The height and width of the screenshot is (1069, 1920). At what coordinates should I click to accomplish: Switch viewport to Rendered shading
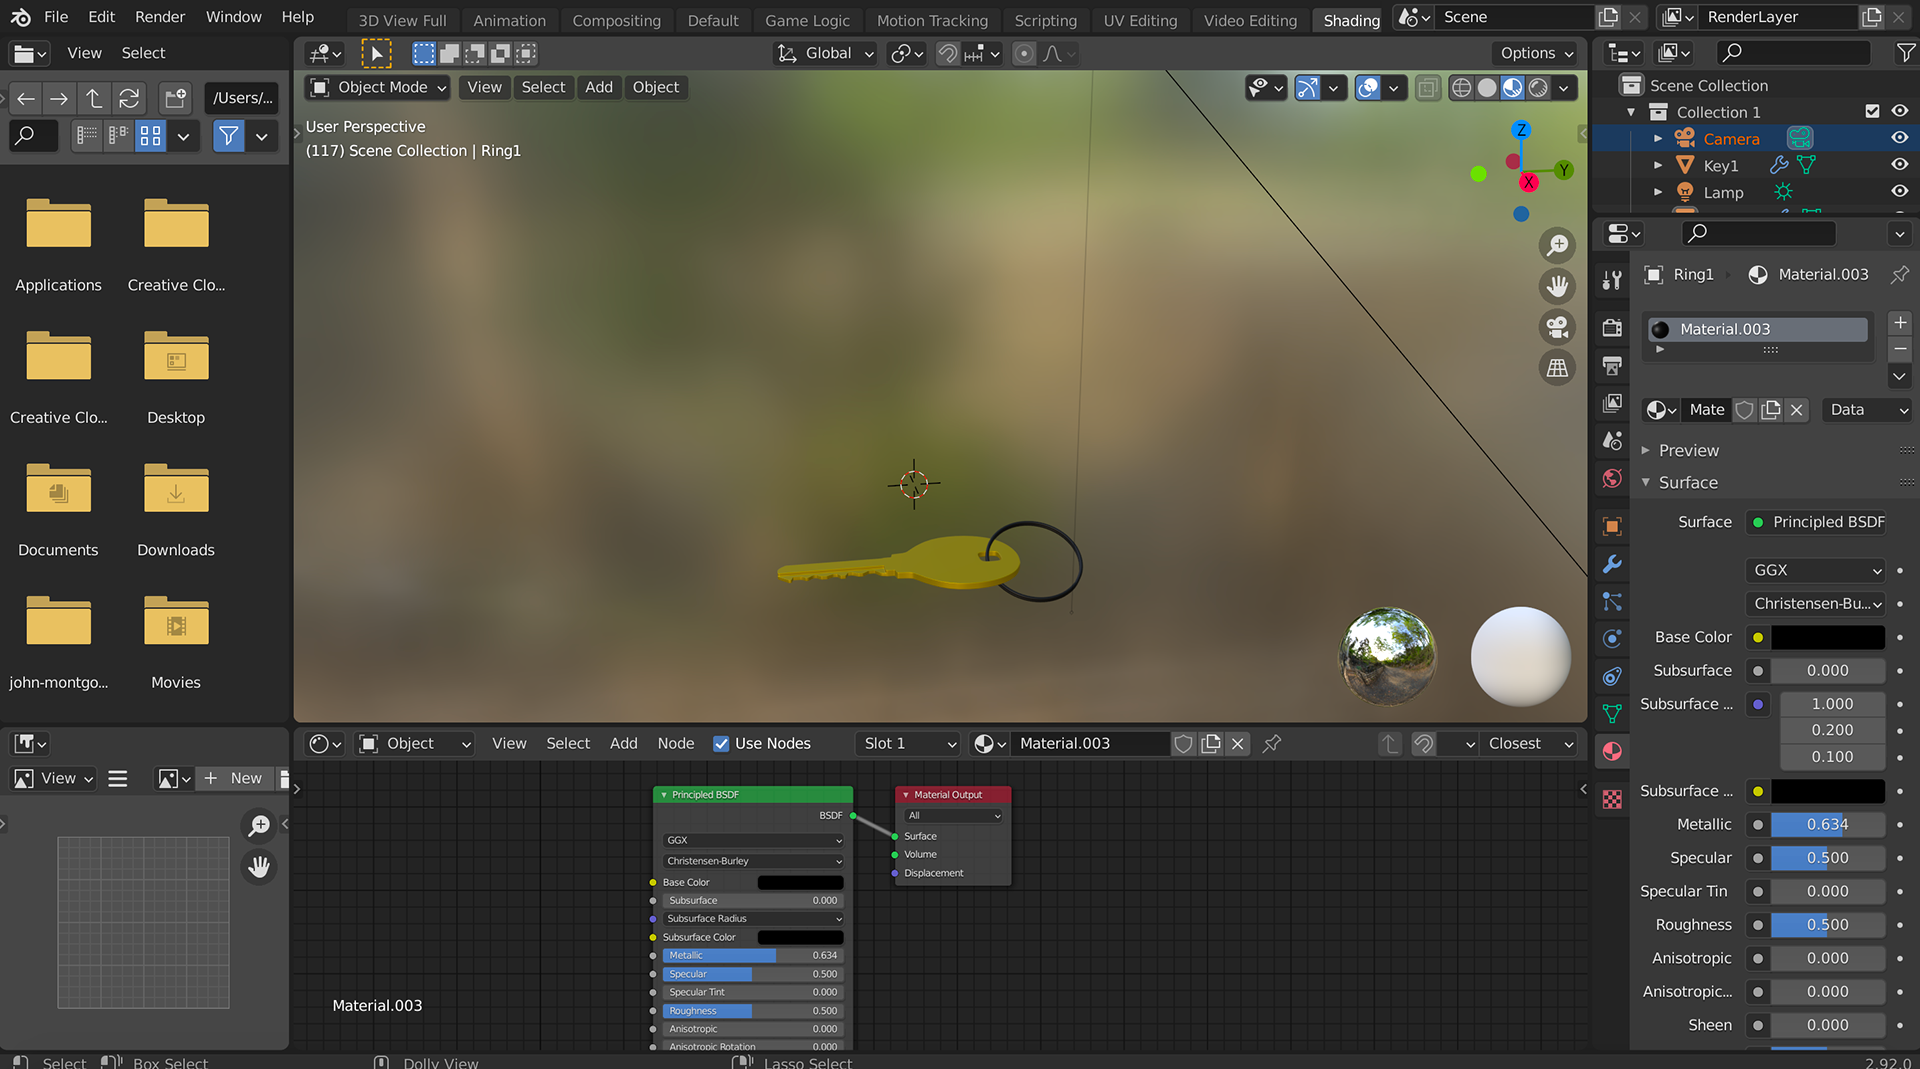pyautogui.click(x=1539, y=88)
